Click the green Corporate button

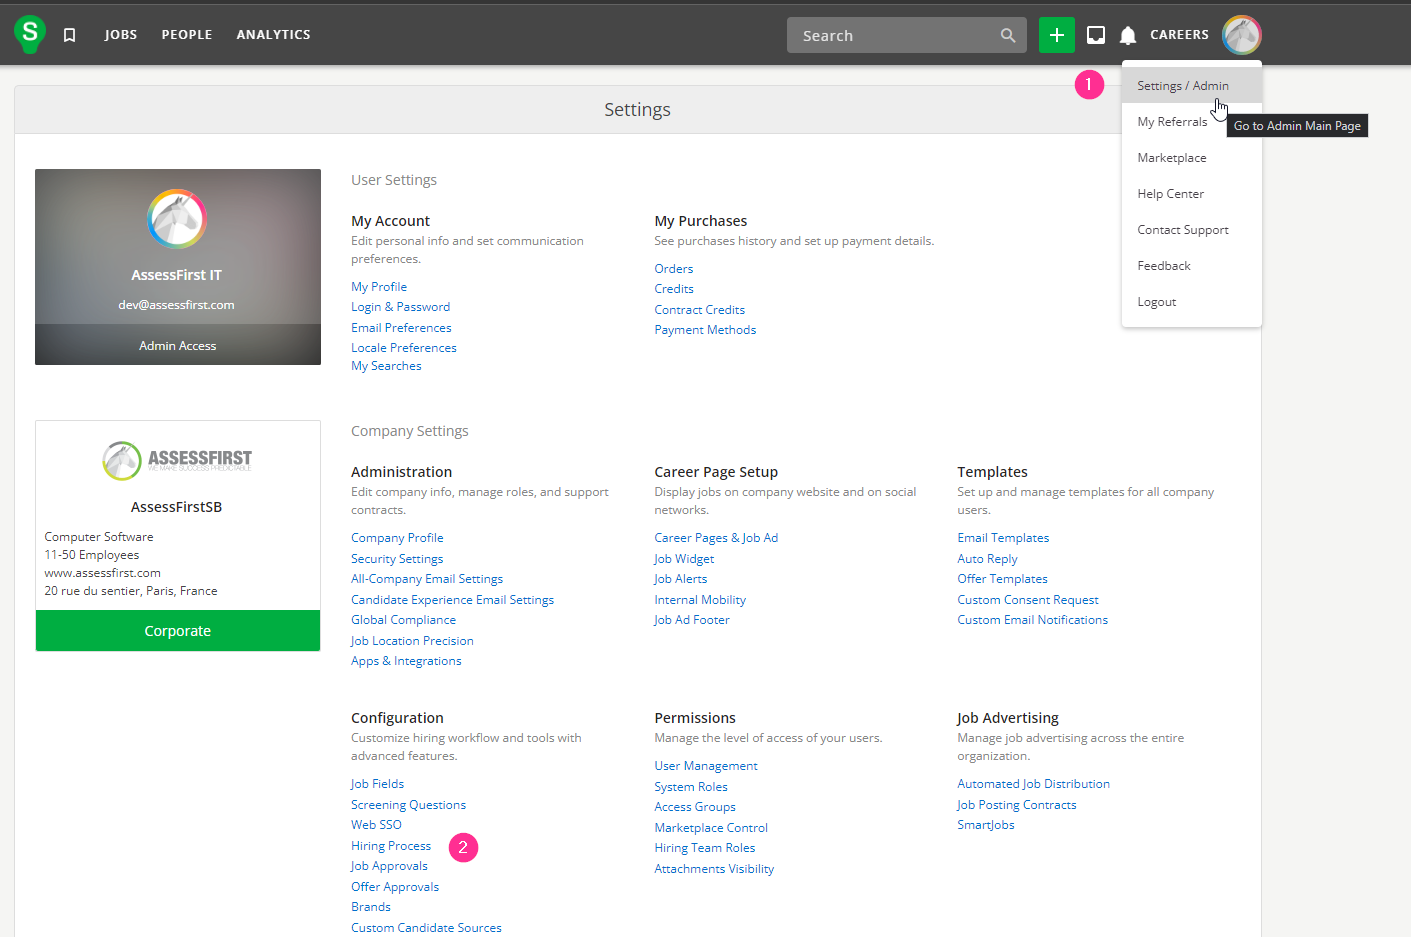pos(178,631)
